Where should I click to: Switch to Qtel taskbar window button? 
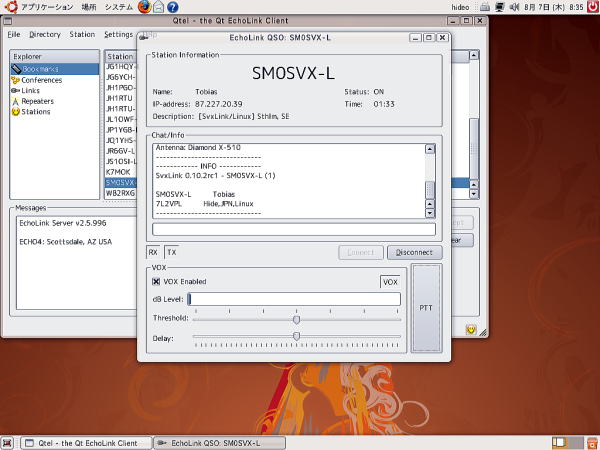point(86,443)
